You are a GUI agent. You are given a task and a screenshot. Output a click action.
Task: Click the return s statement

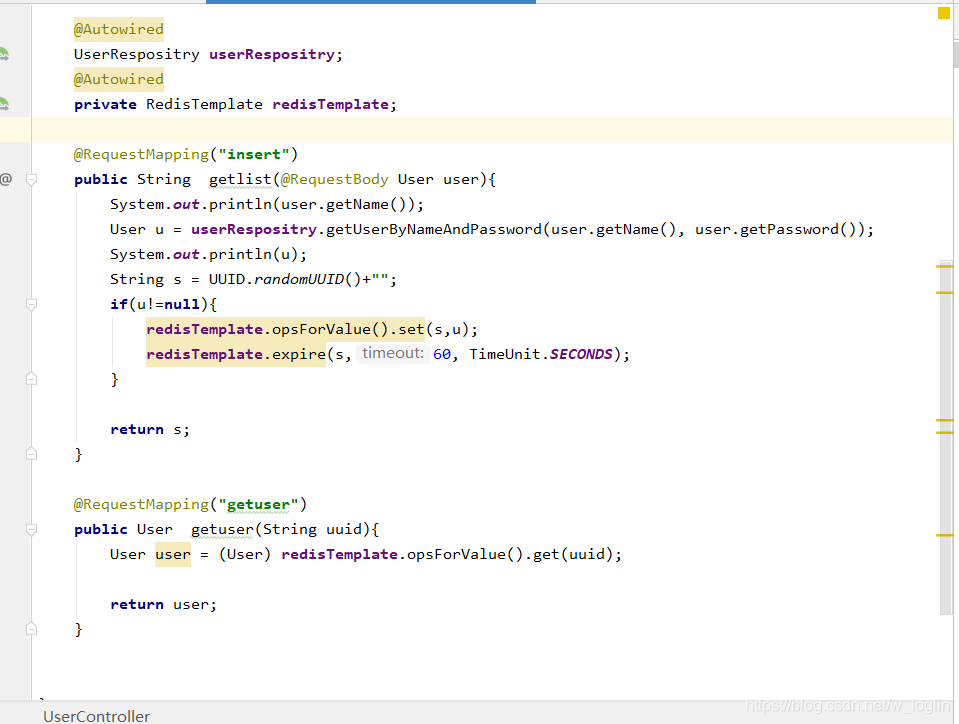pyautogui.click(x=150, y=429)
